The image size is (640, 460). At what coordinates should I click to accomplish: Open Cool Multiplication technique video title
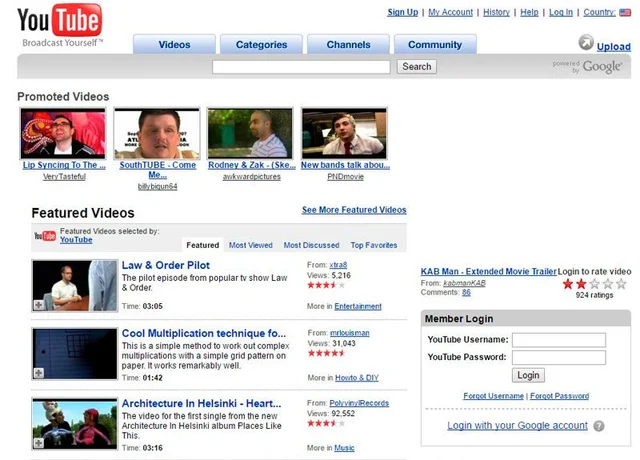(x=204, y=333)
